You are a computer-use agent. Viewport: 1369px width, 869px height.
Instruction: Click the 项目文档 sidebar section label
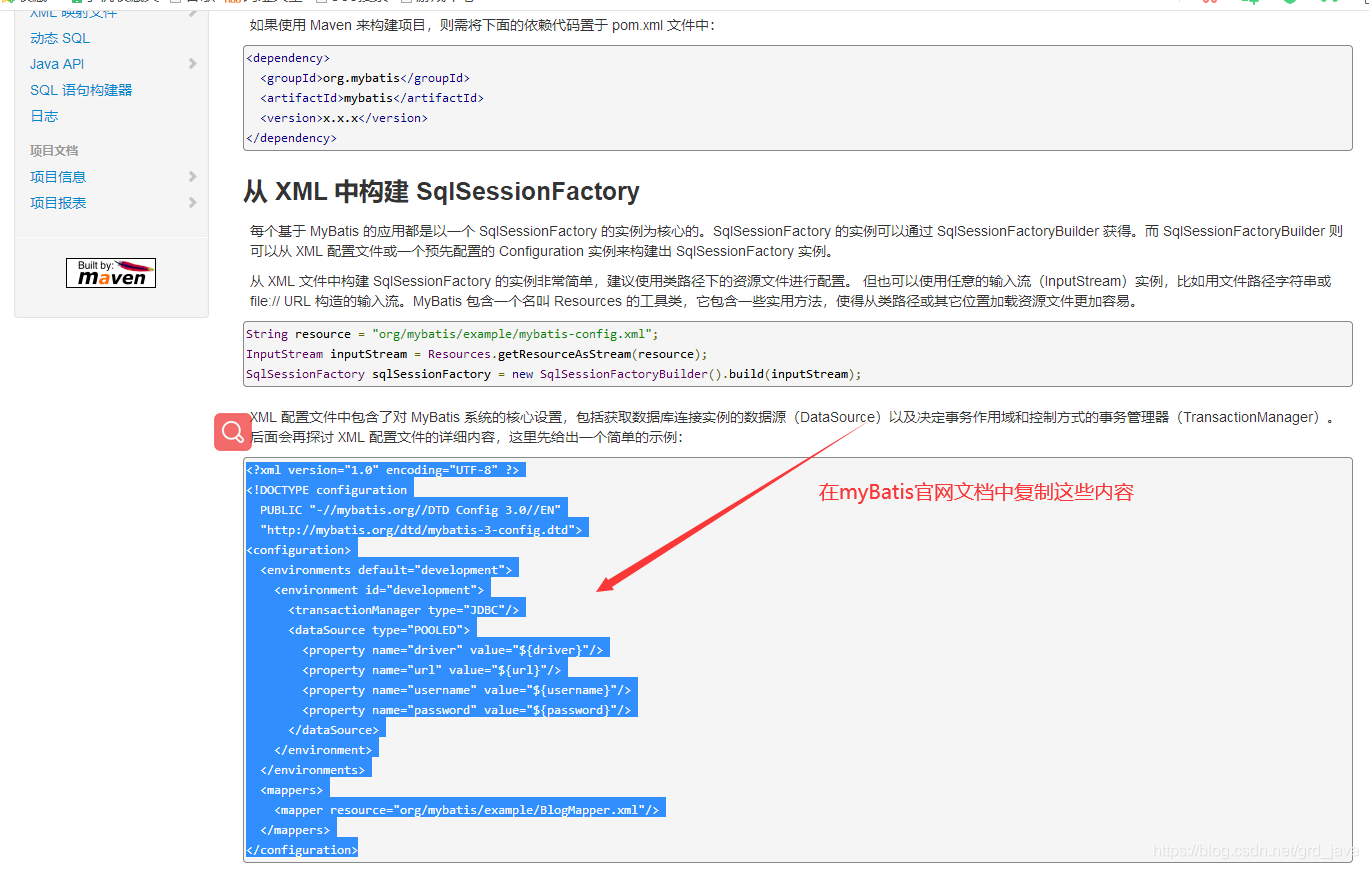[54, 151]
